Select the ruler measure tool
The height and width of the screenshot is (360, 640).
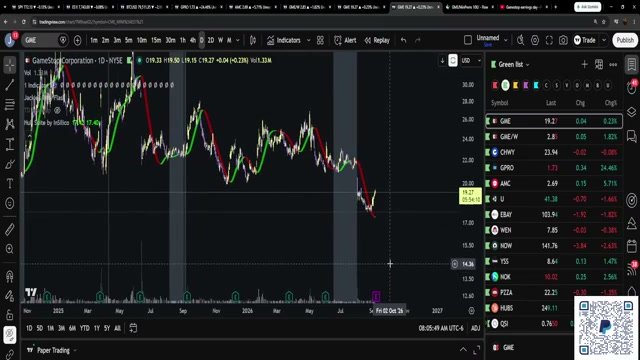(10, 229)
